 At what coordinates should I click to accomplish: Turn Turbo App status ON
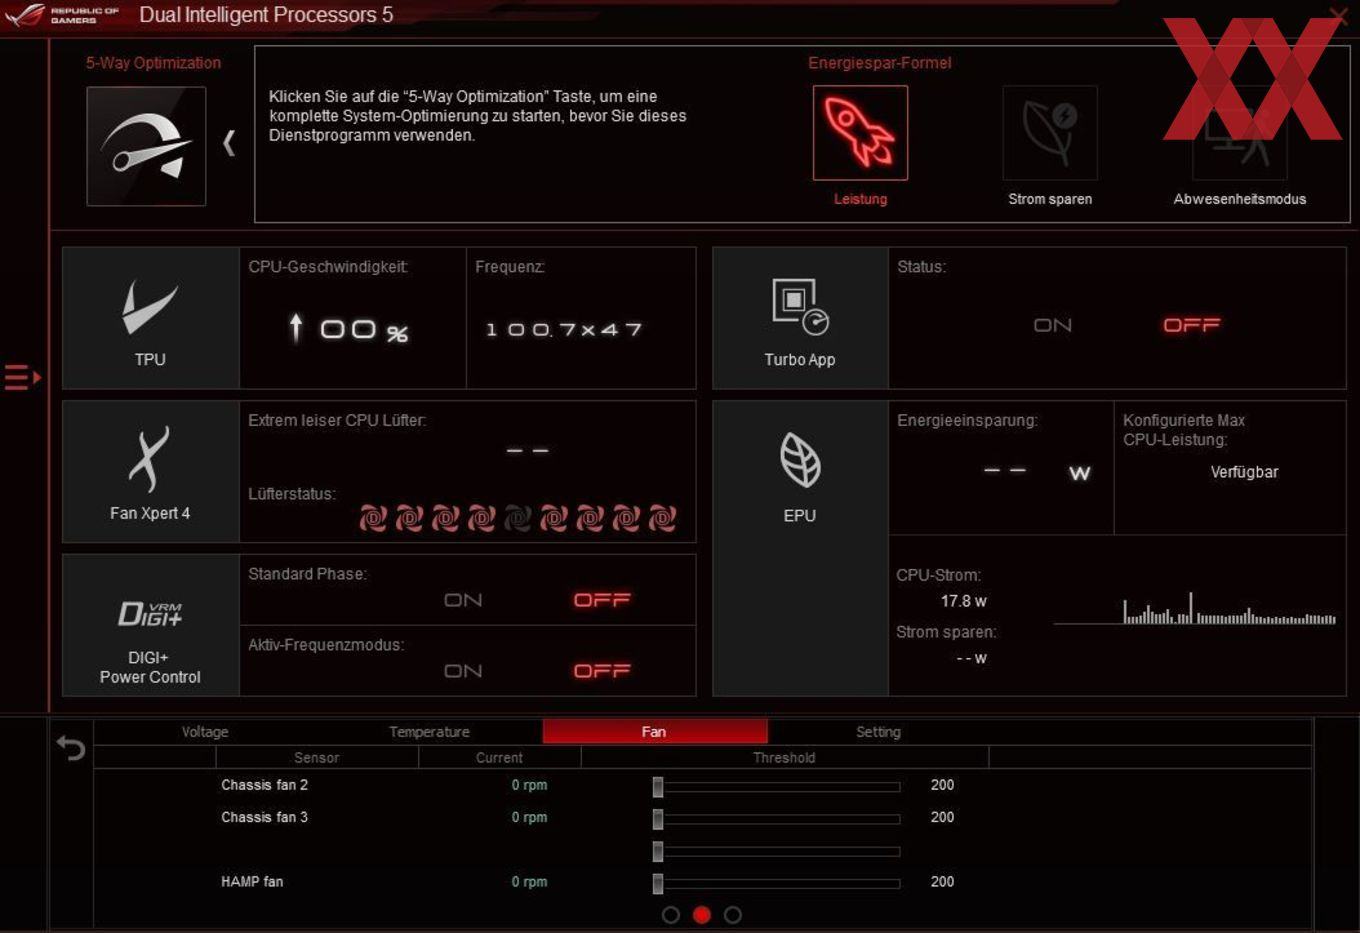click(x=1053, y=325)
